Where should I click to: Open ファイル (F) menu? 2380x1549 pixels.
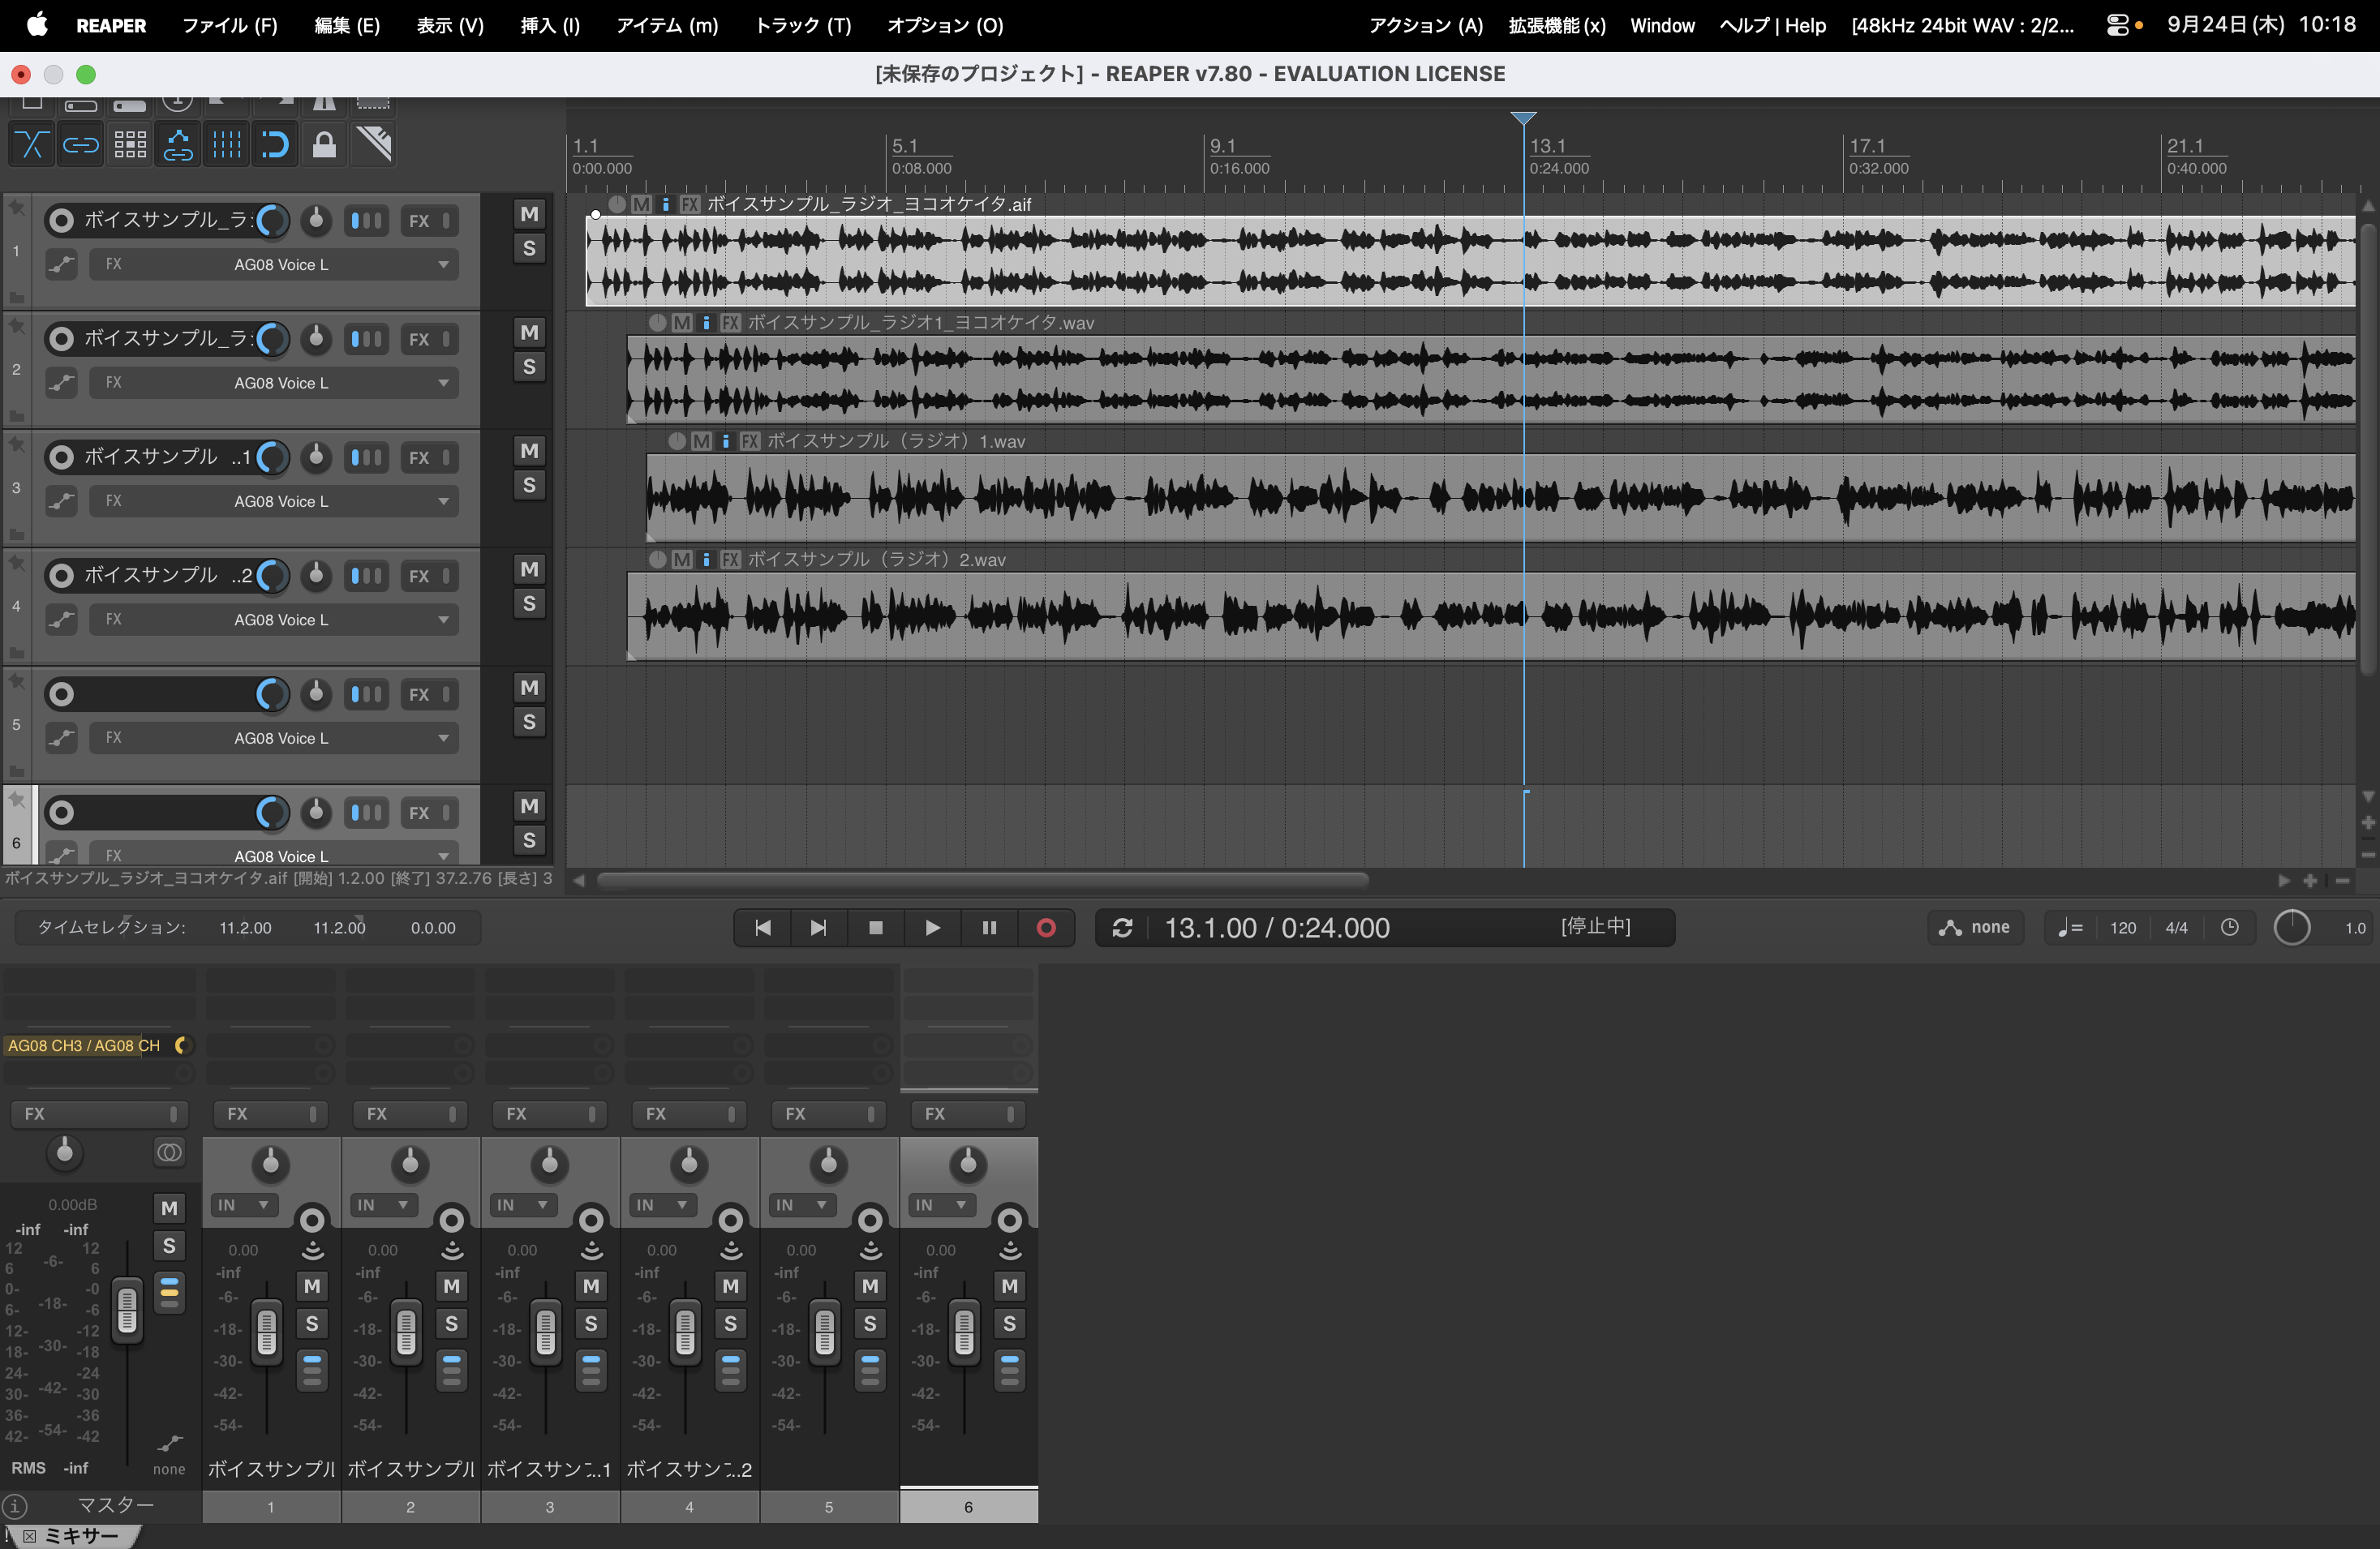tap(230, 25)
